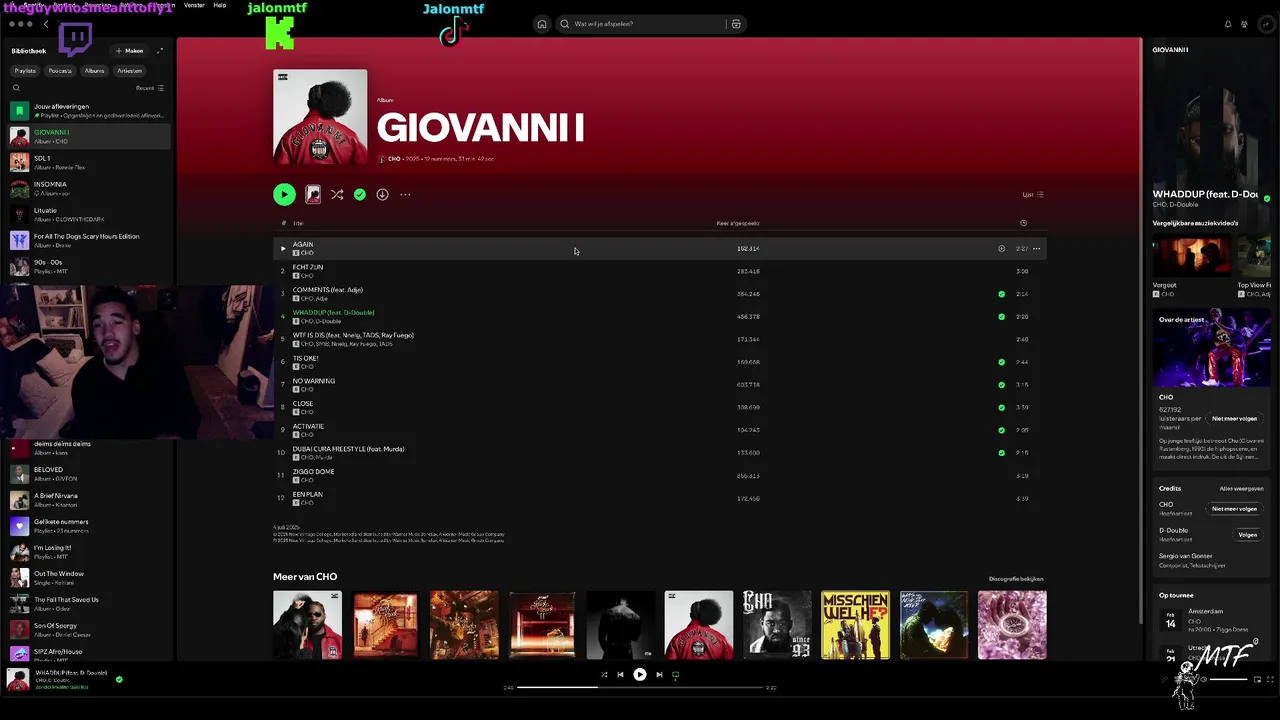Play the track AGAIN via row play icon
1280x720 pixels.
[x=283, y=249]
